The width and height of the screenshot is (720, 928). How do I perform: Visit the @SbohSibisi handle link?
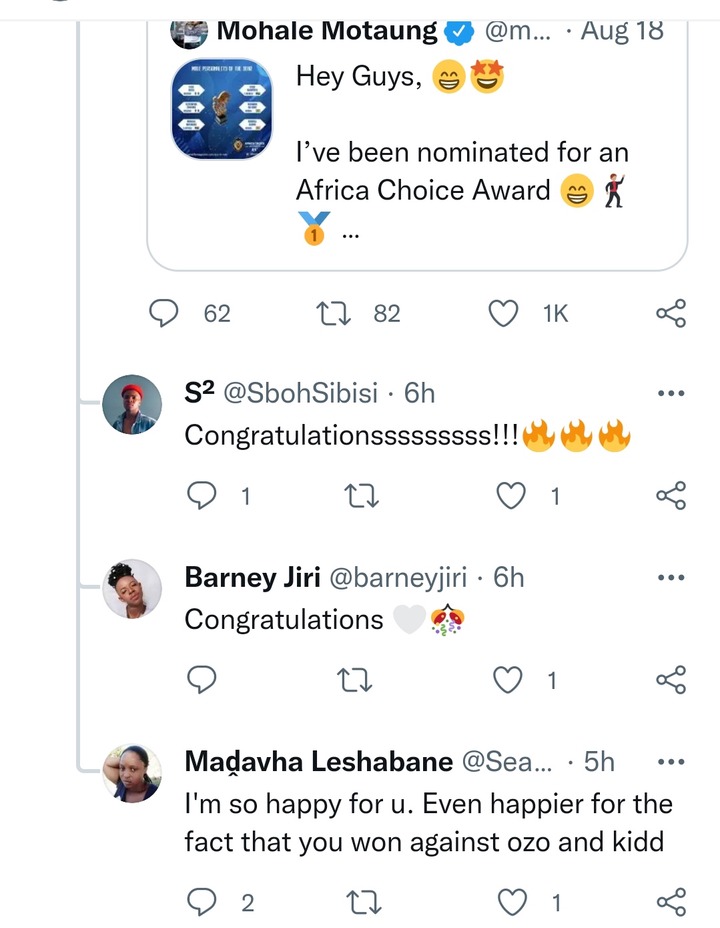coord(300,393)
